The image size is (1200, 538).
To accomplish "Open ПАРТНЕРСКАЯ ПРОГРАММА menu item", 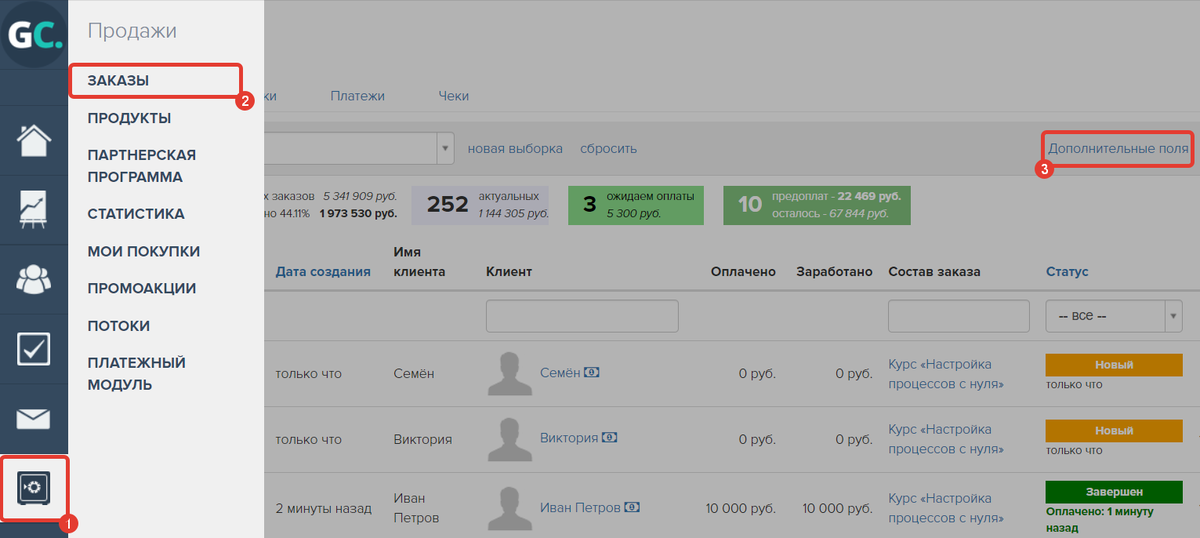I will click(141, 166).
